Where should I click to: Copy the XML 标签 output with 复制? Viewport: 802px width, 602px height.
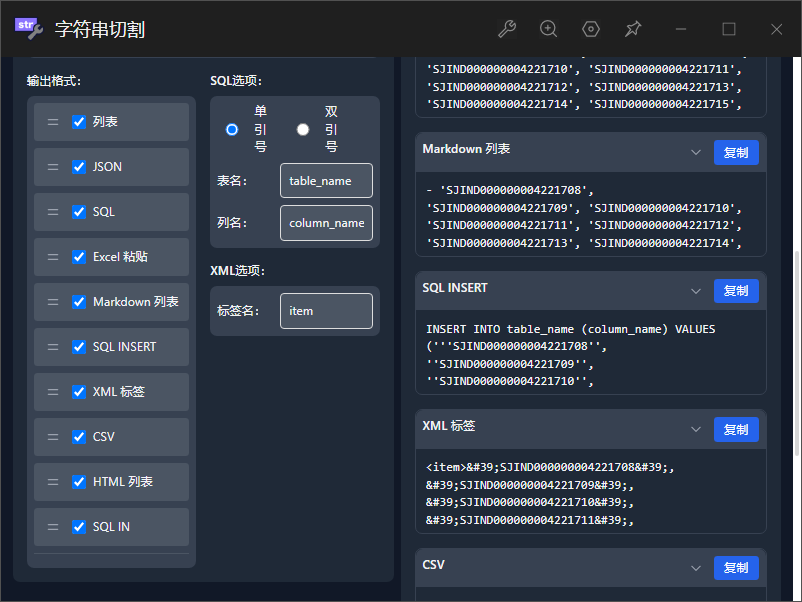click(736, 430)
